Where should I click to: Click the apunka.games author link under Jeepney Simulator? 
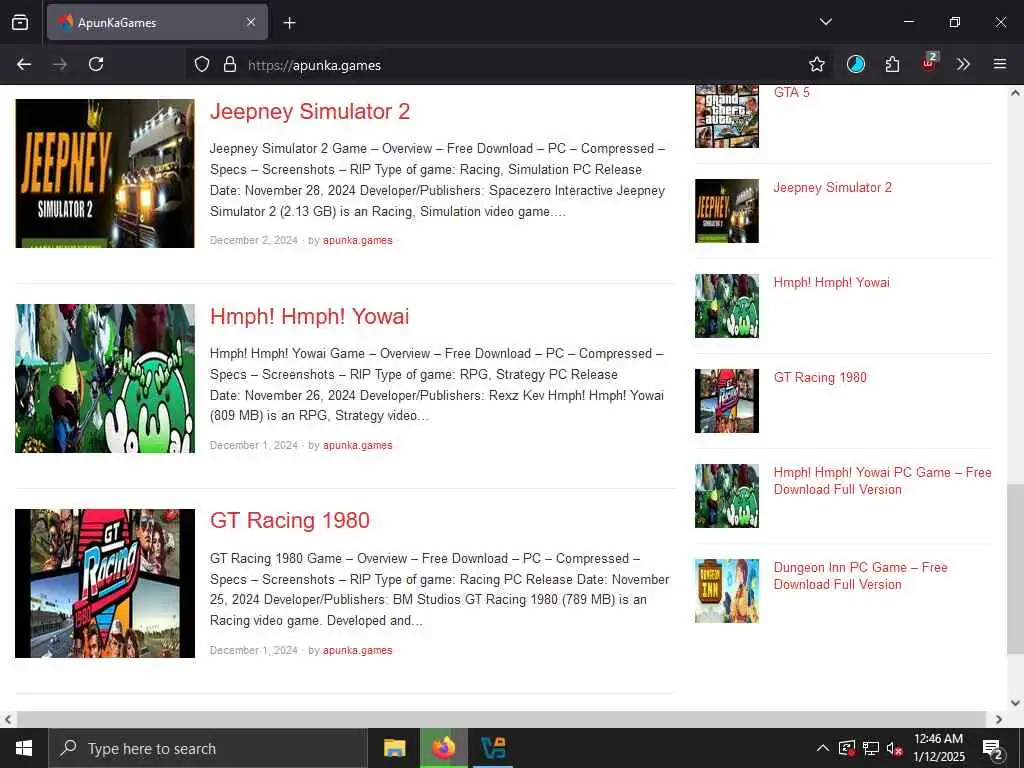[x=357, y=240]
